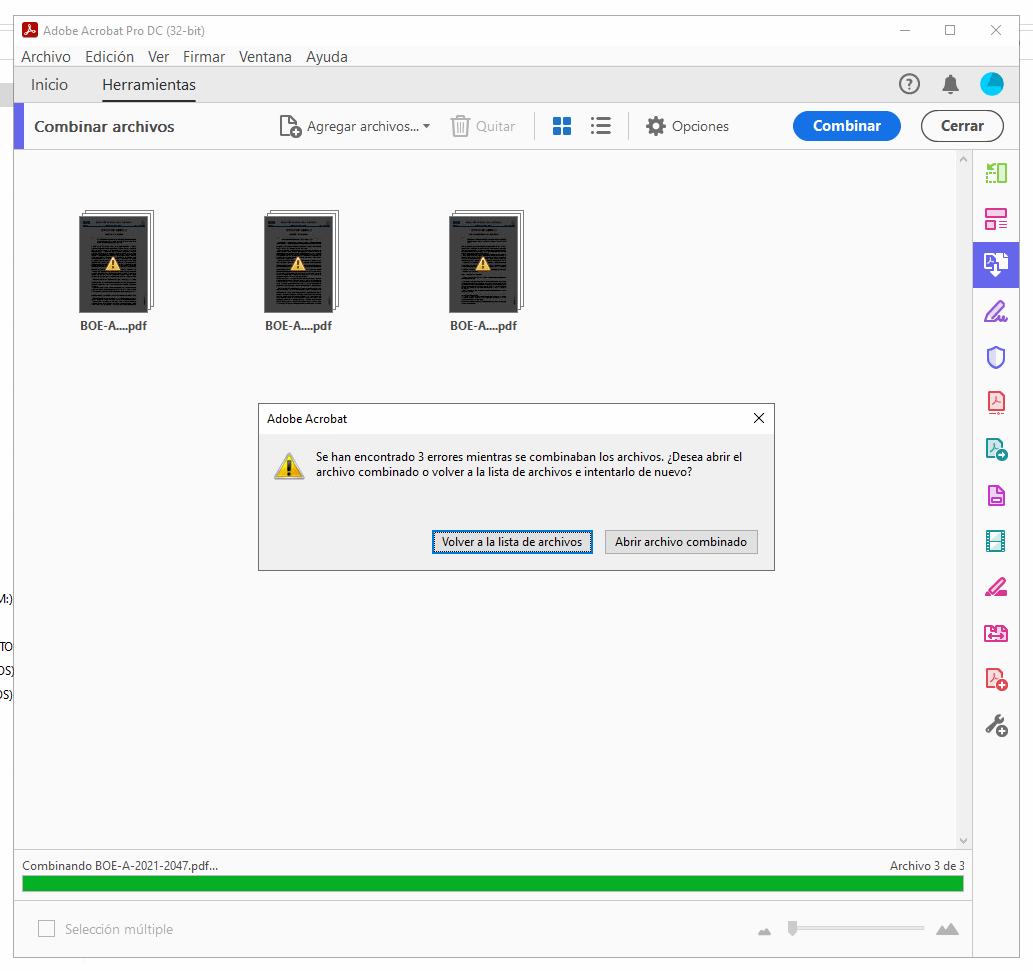Enable Selección múltiple checkbox
Image resolution: width=1033 pixels, height=971 pixels.
[46, 928]
